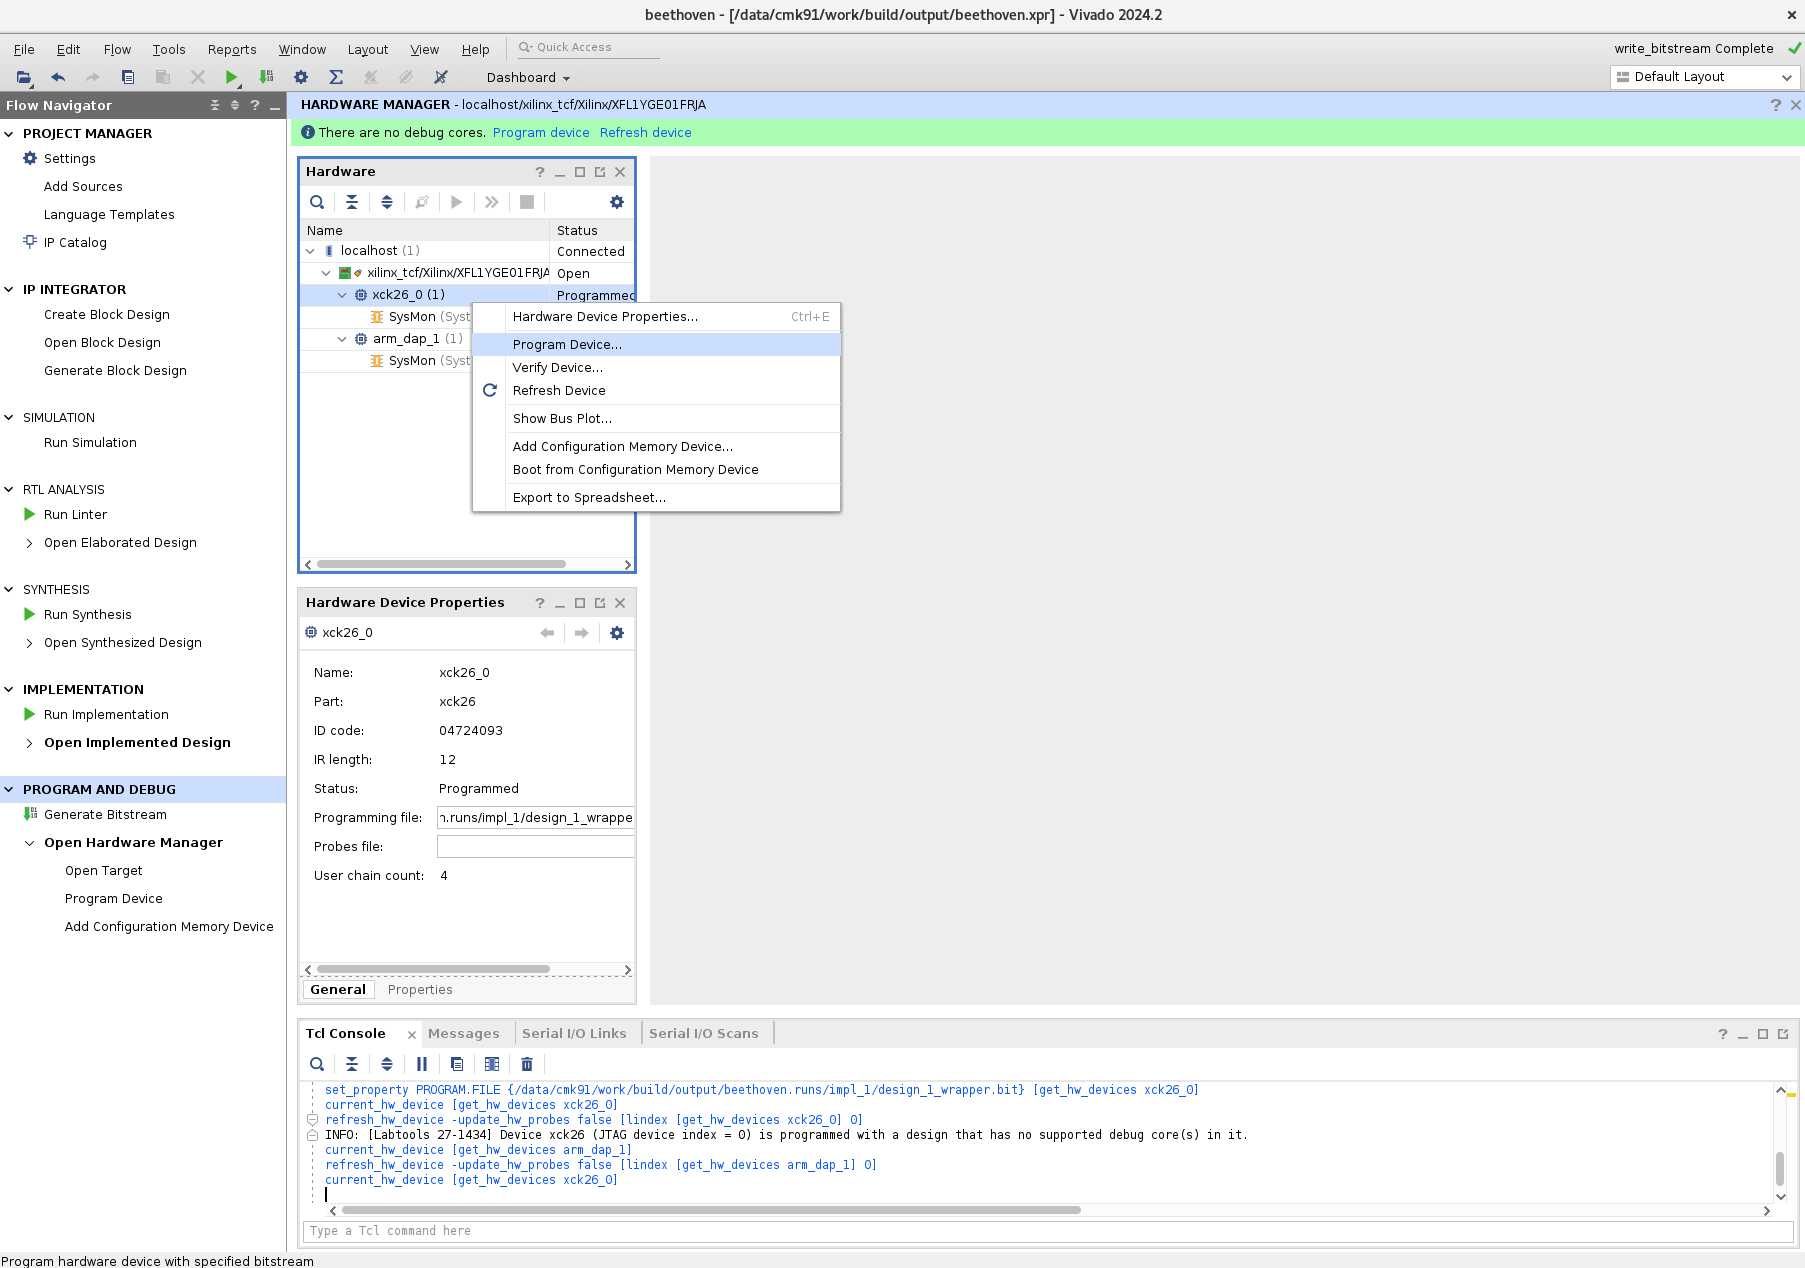This screenshot has width=1805, height=1268.
Task: Open the Flow menu
Action: coord(117,49)
